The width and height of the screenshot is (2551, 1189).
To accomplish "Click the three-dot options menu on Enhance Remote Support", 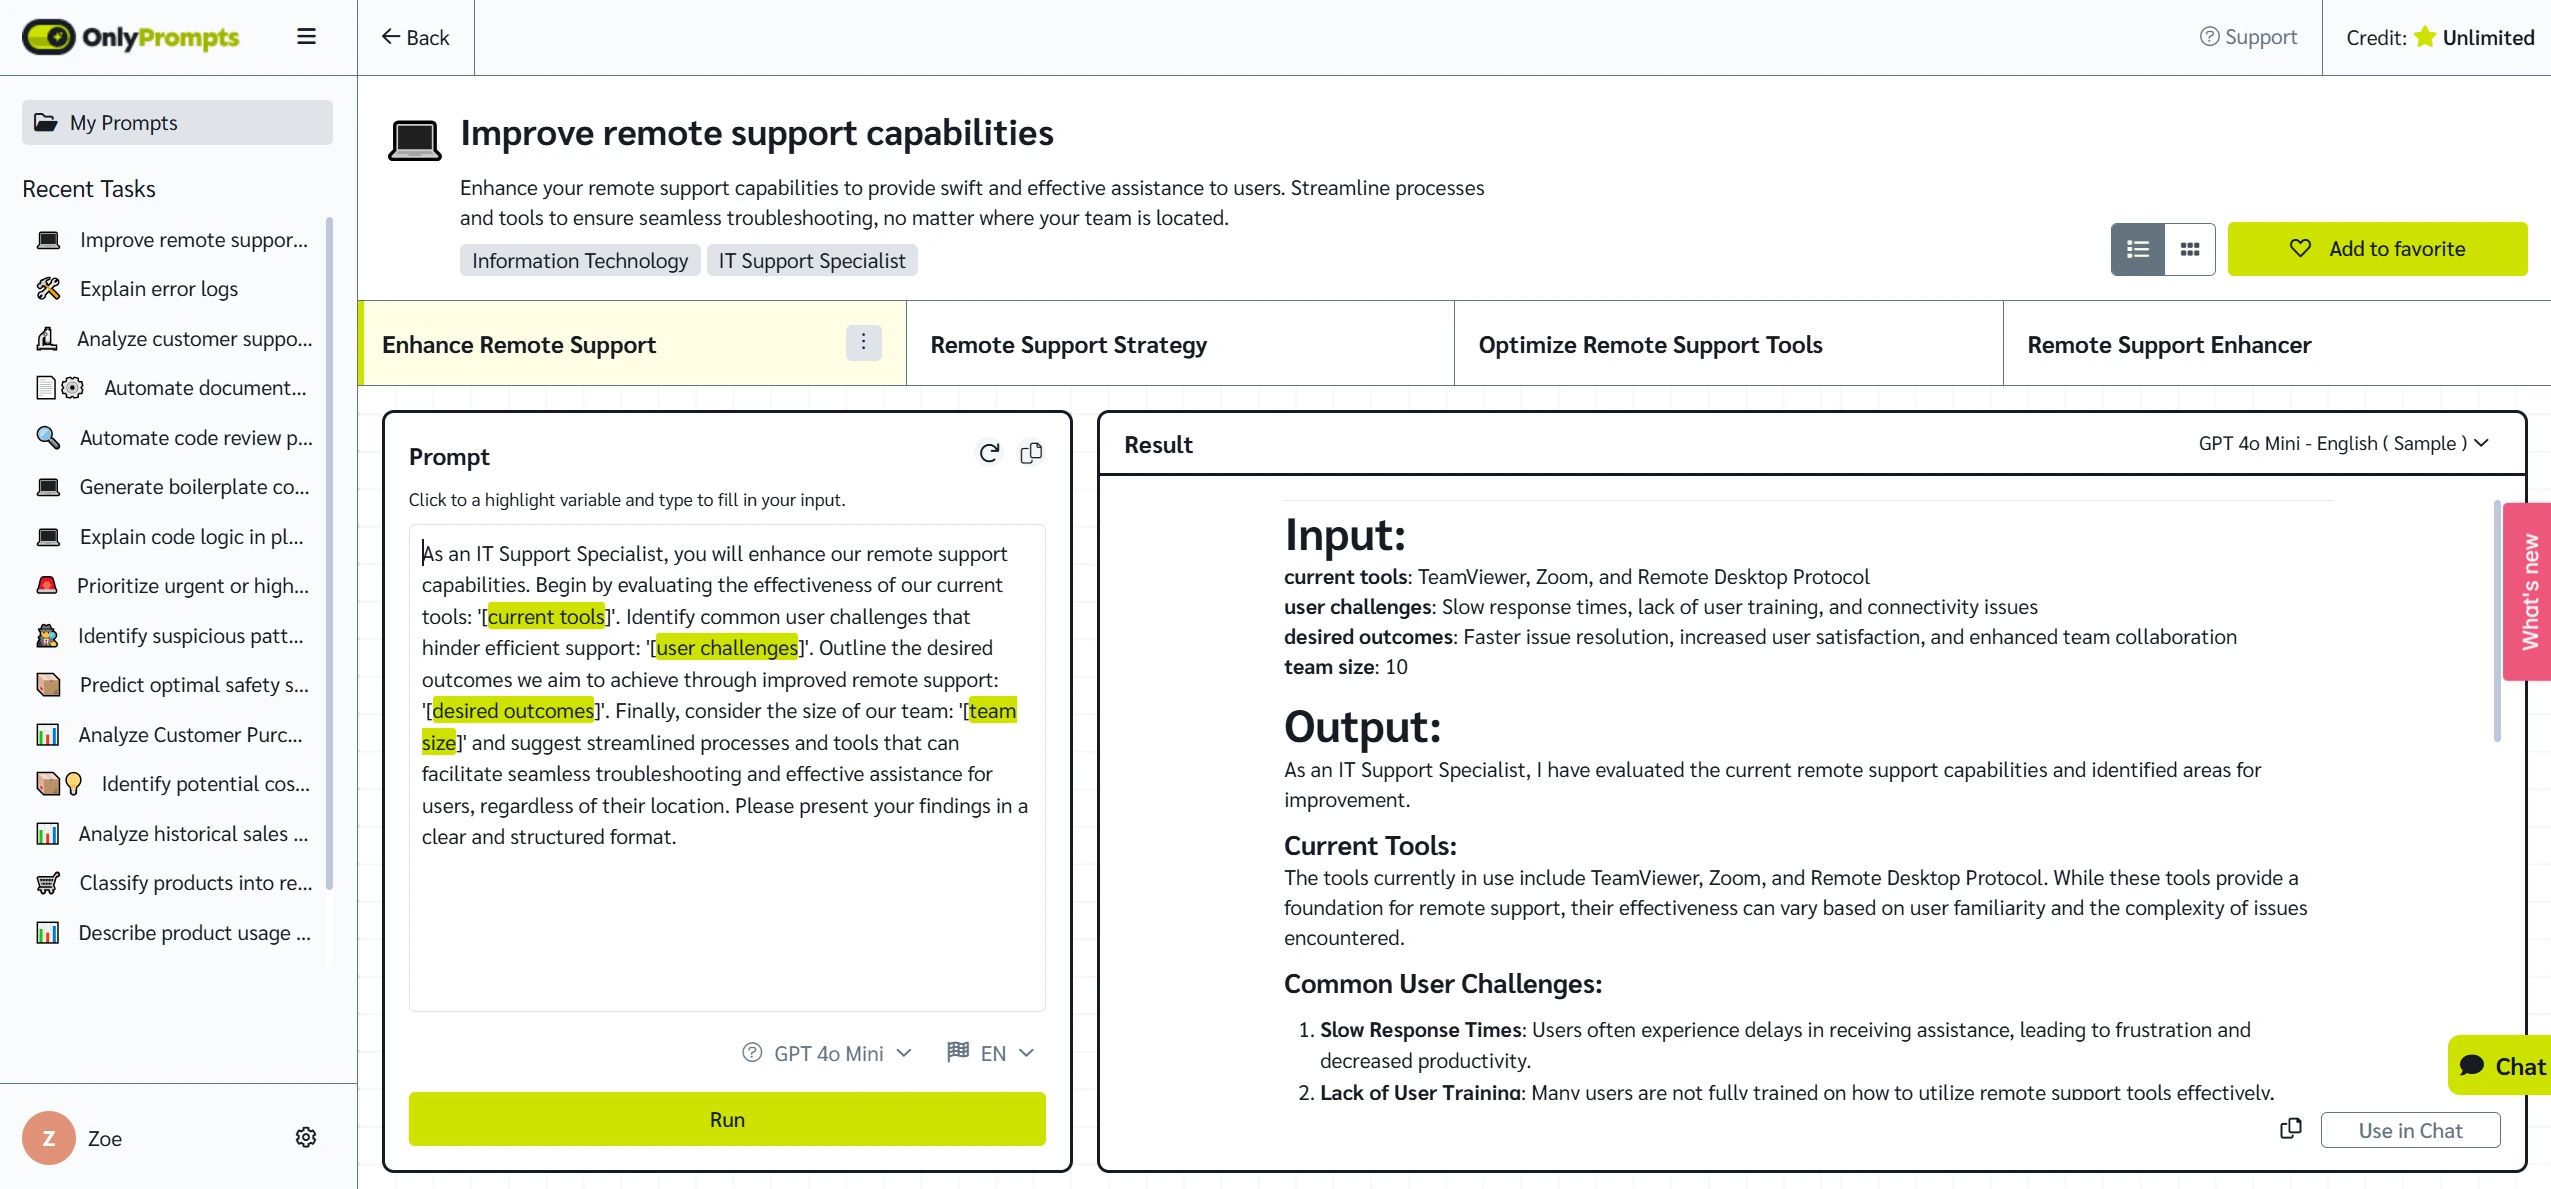I will pos(866,342).
